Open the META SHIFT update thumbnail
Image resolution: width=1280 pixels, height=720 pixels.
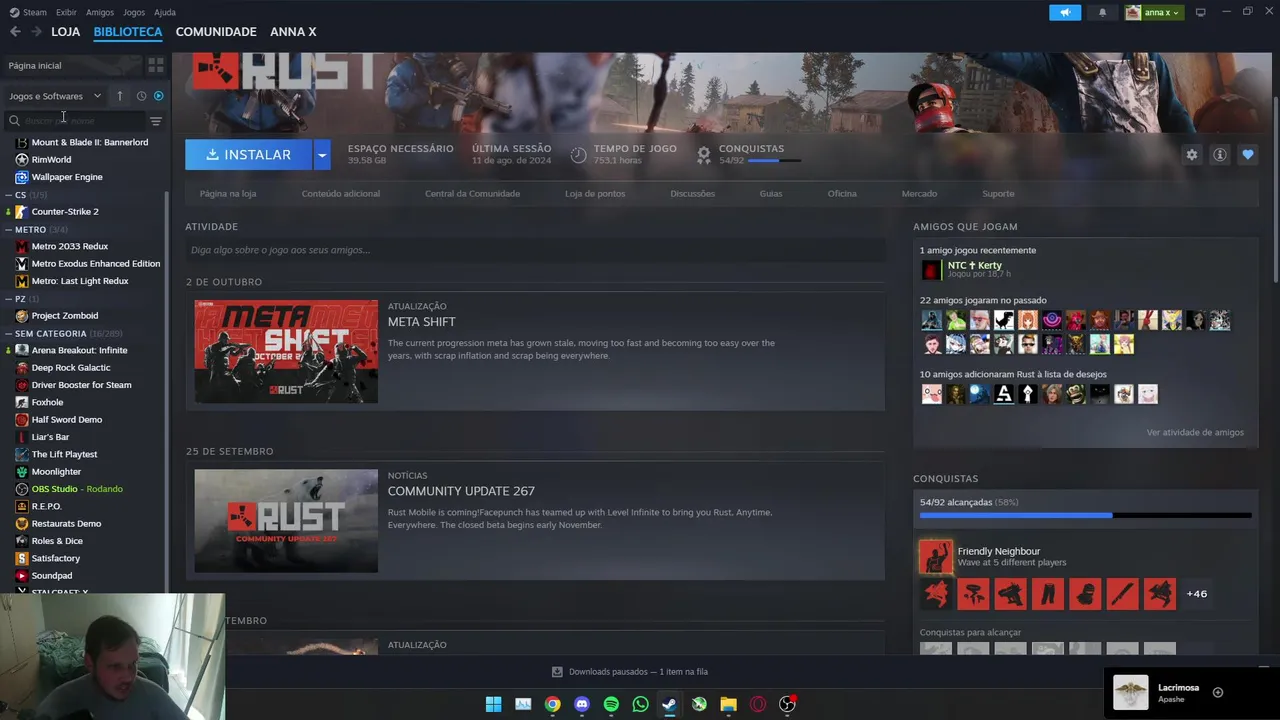pyautogui.click(x=286, y=352)
